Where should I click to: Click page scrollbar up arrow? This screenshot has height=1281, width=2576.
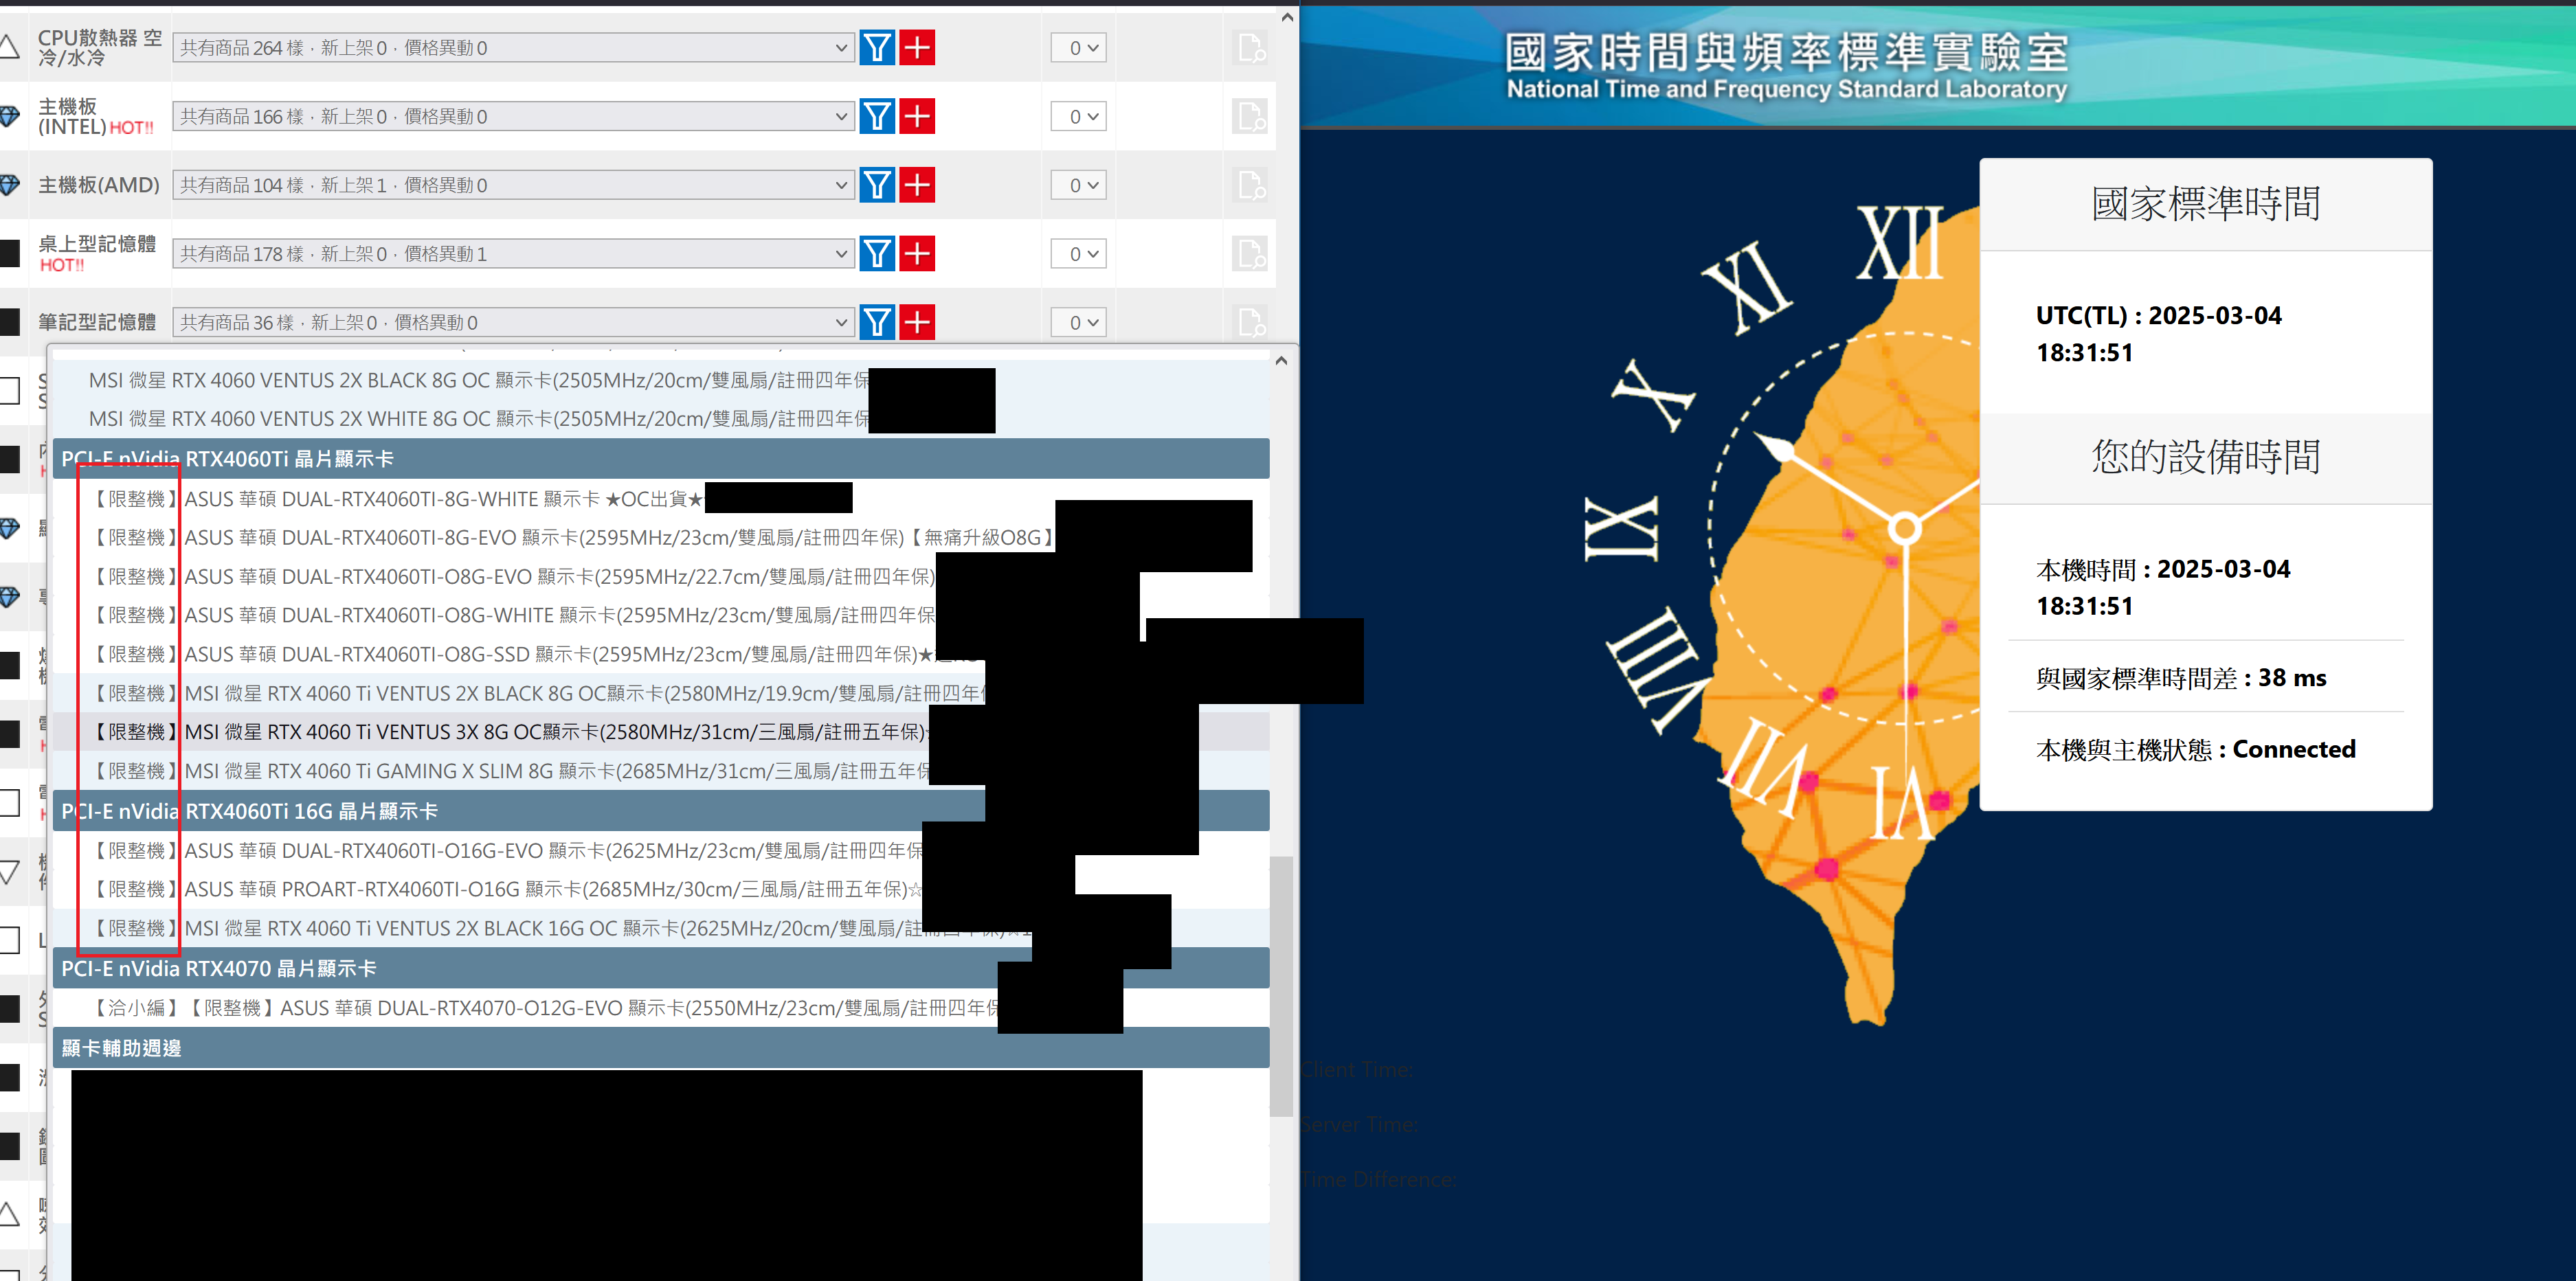click(x=1287, y=17)
